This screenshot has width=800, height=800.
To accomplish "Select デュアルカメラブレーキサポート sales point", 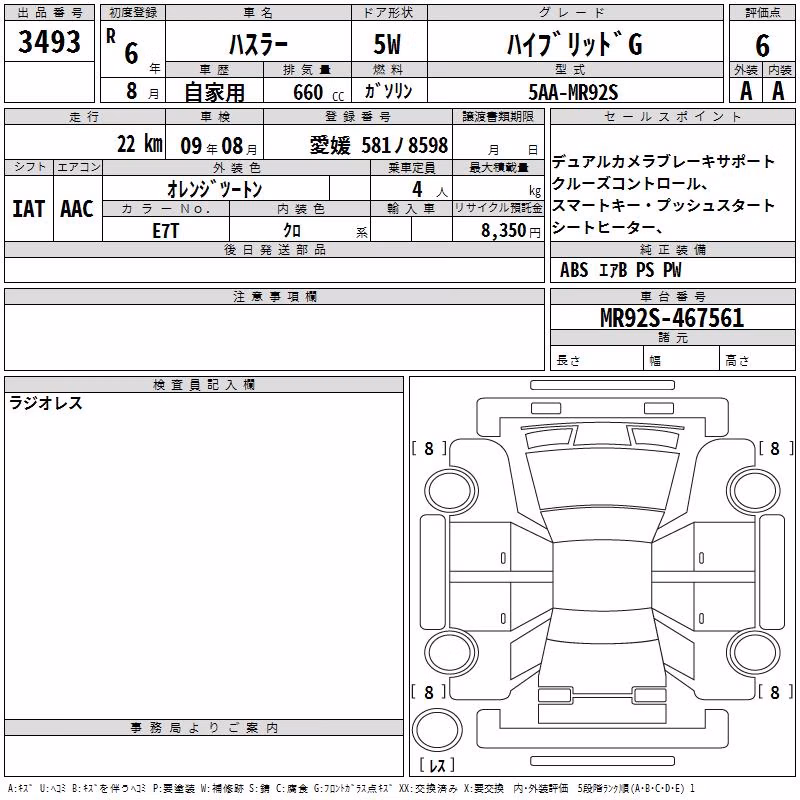I will point(663,162).
